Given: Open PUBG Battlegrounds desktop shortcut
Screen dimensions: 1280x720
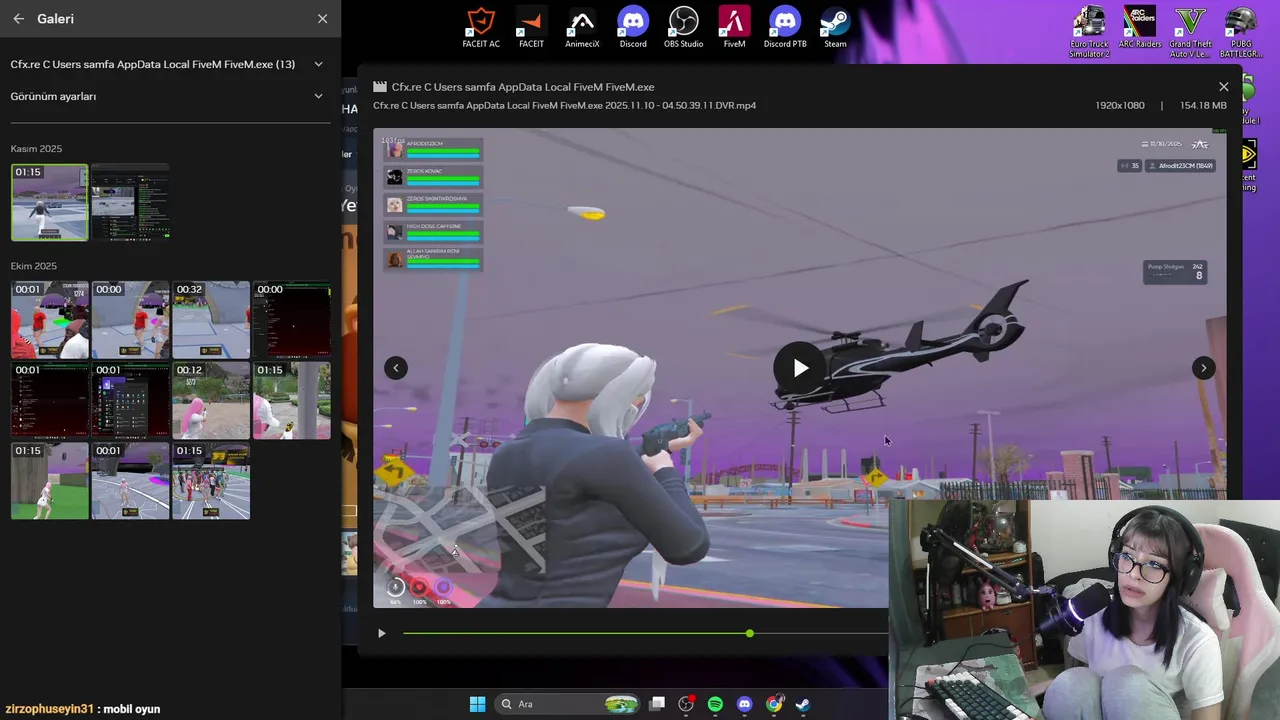Looking at the screenshot, I should coord(1241,31).
